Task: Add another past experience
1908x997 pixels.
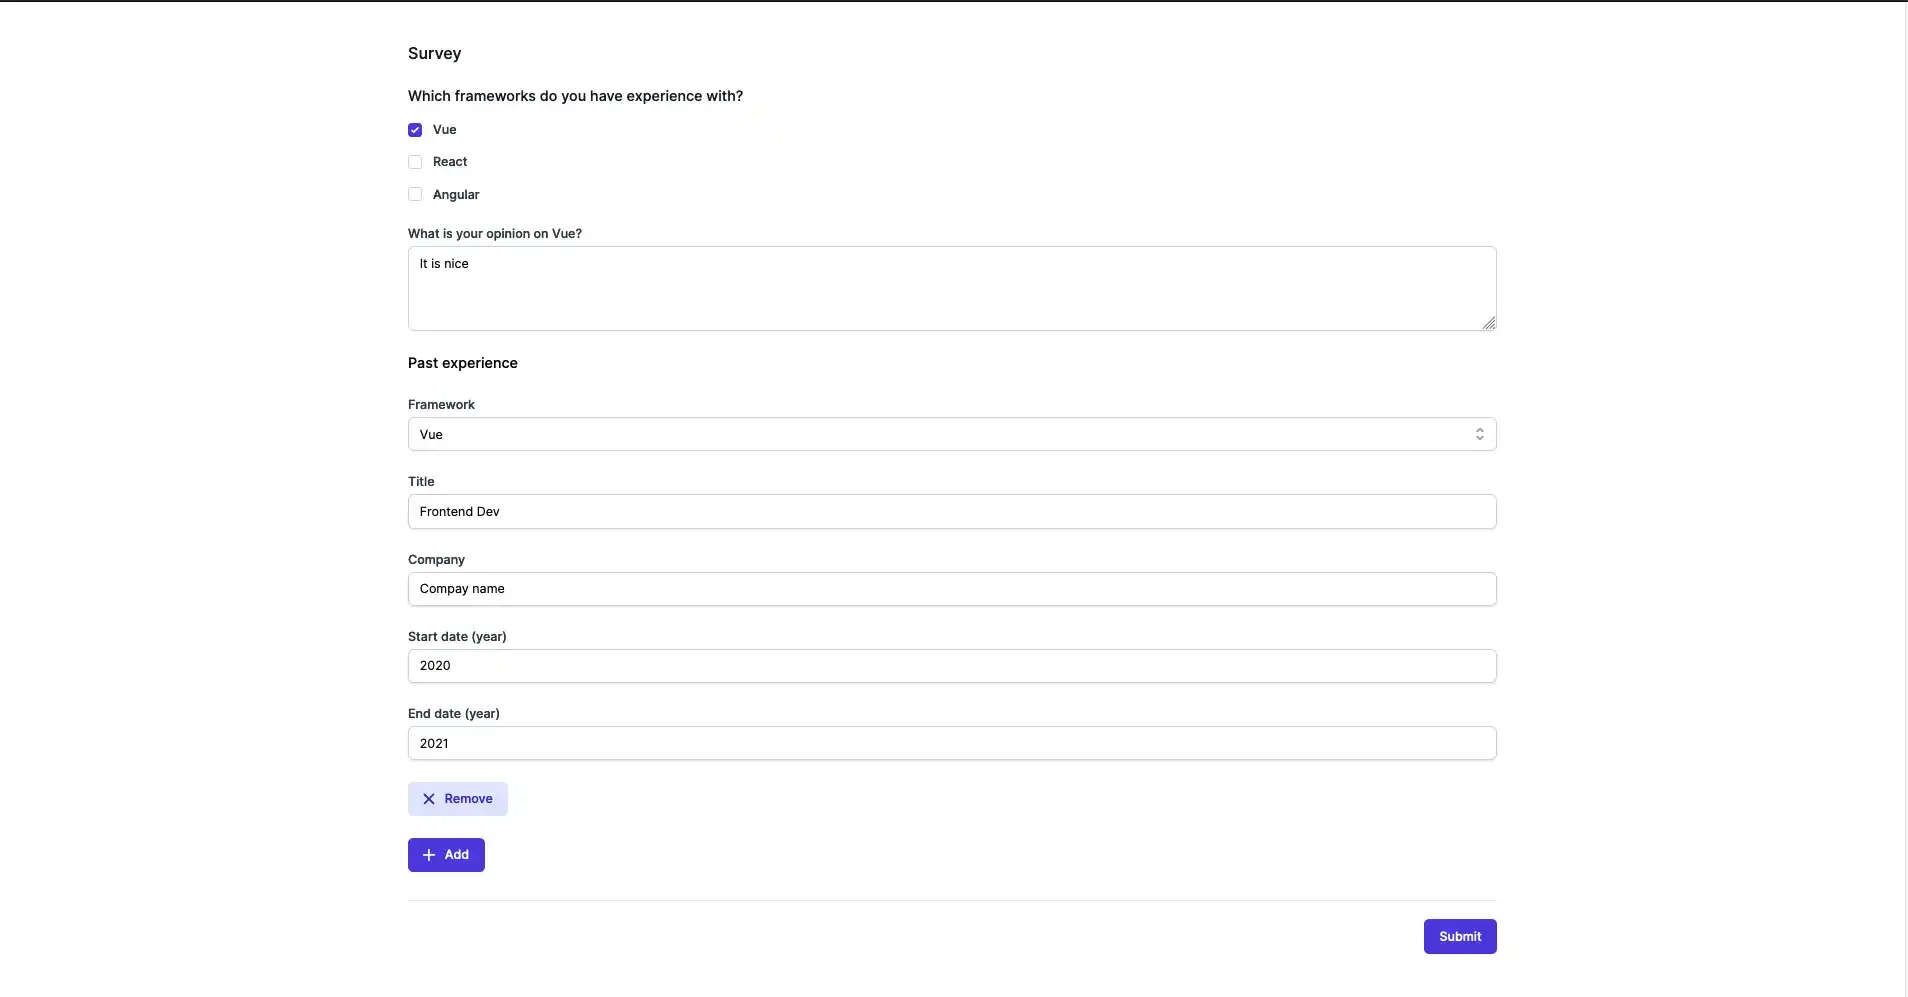Action: click(x=446, y=855)
